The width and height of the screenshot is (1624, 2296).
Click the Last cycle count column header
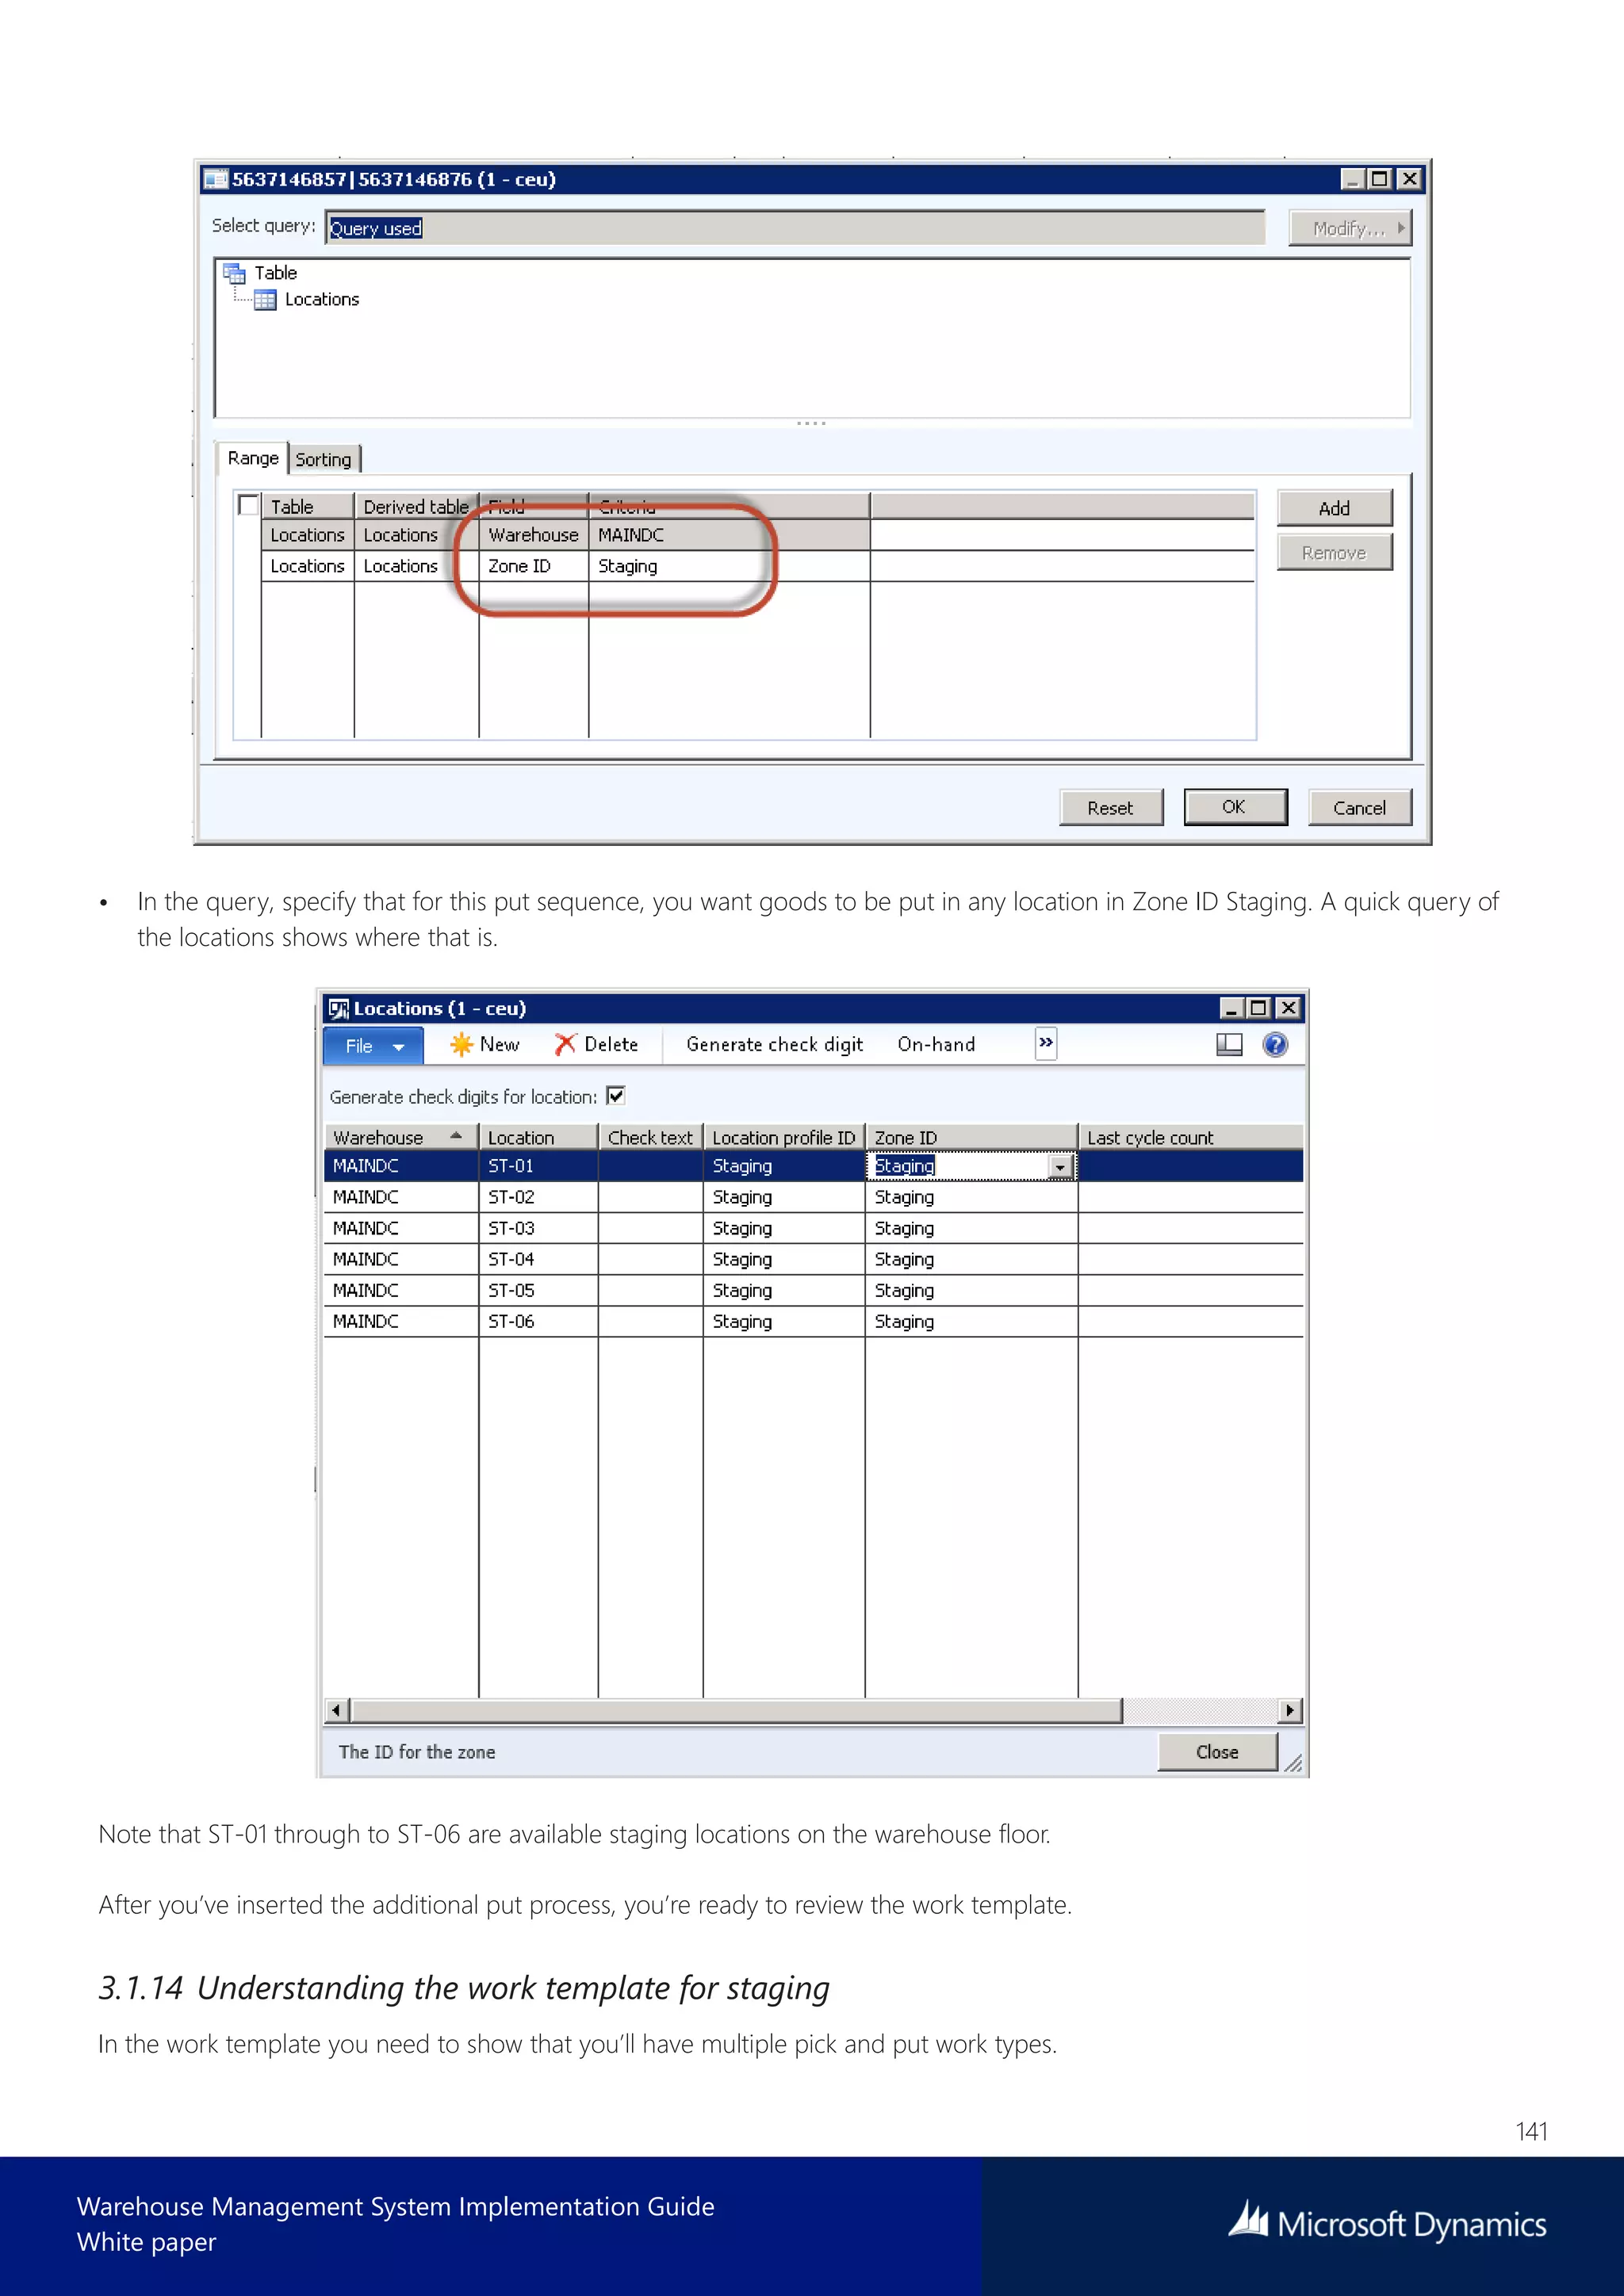coord(1190,1137)
